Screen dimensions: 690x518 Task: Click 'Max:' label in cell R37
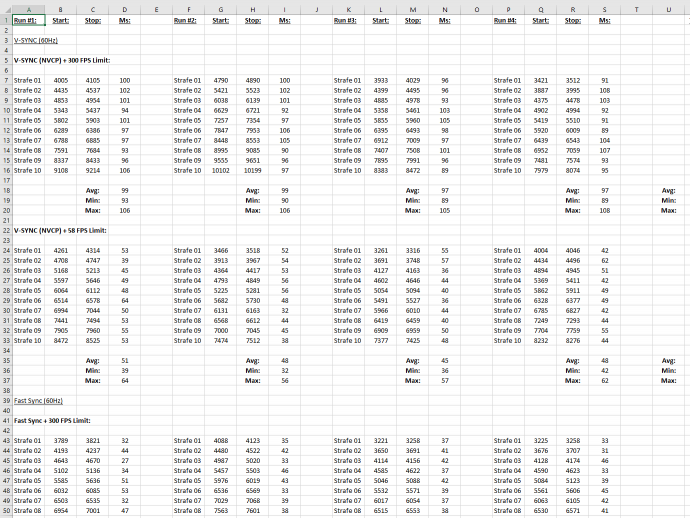coord(573,381)
